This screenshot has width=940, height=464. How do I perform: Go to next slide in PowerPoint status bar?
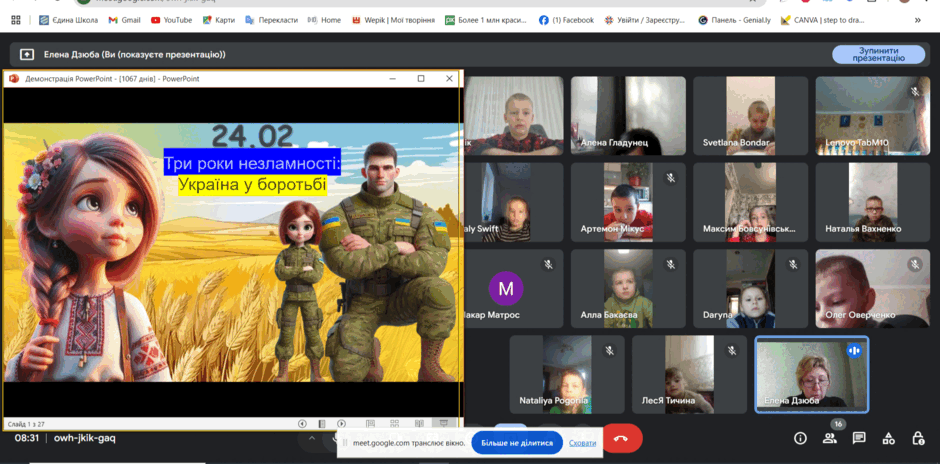click(342, 424)
